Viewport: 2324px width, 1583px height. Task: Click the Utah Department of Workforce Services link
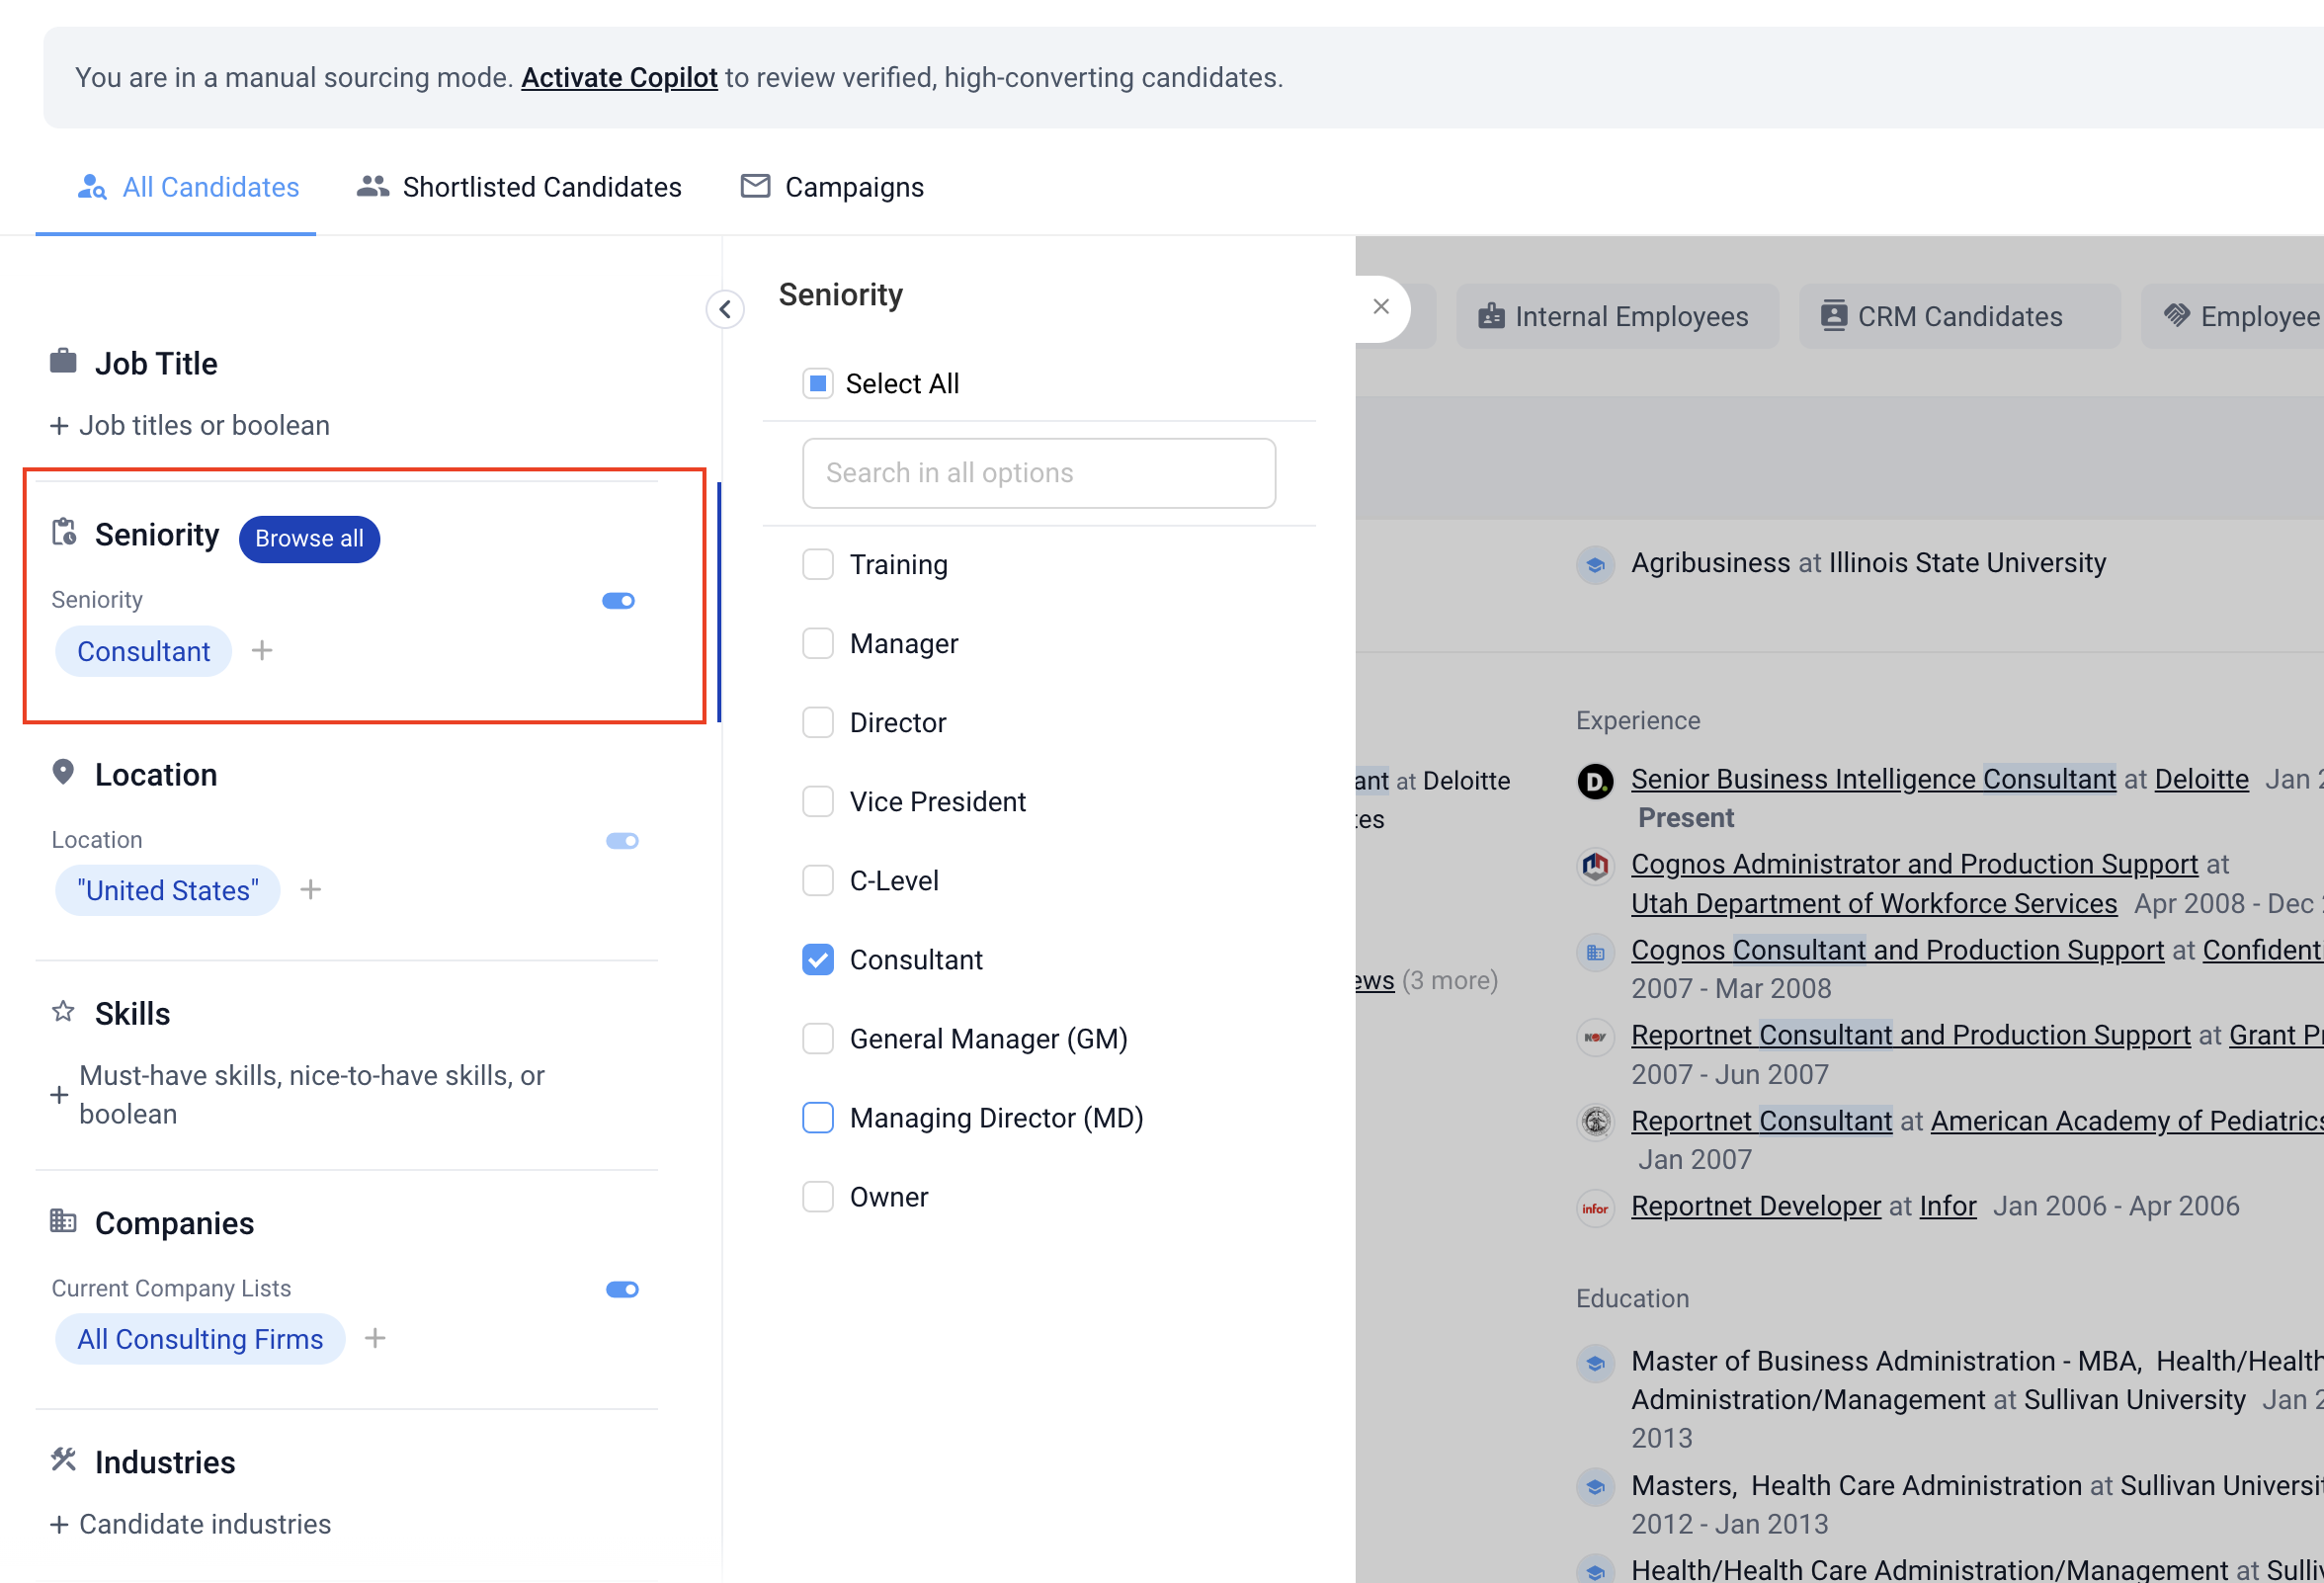click(1874, 904)
